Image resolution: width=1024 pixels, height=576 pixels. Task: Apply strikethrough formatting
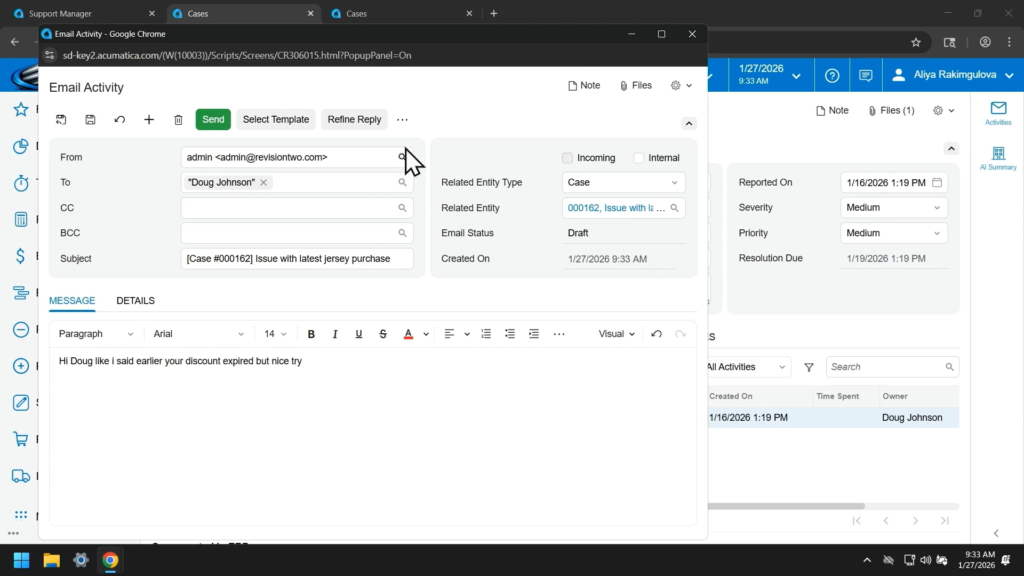point(383,334)
